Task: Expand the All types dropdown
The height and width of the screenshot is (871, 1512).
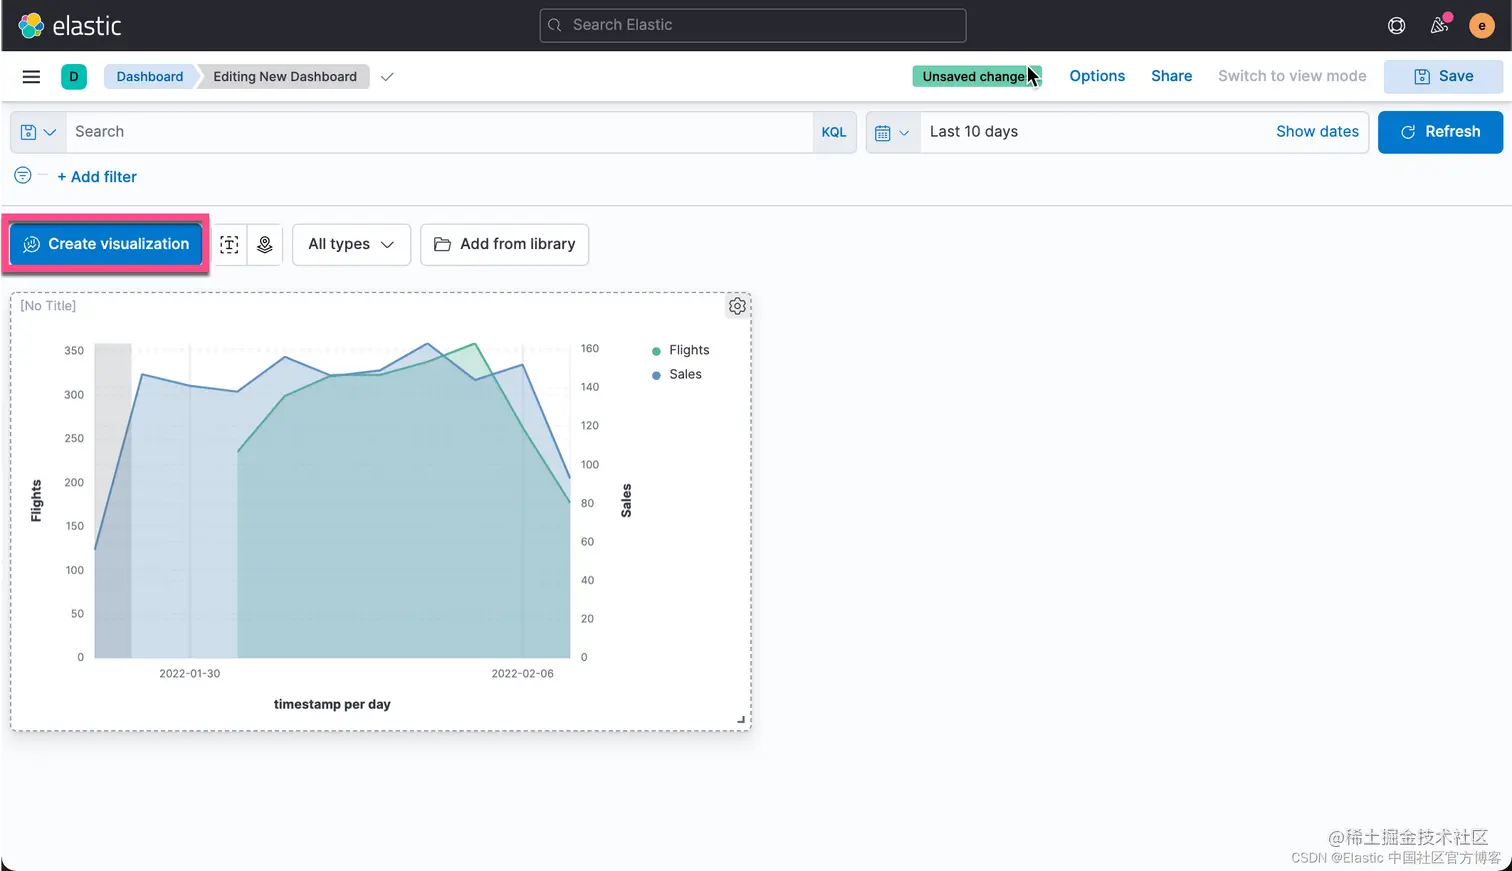Action: point(351,245)
